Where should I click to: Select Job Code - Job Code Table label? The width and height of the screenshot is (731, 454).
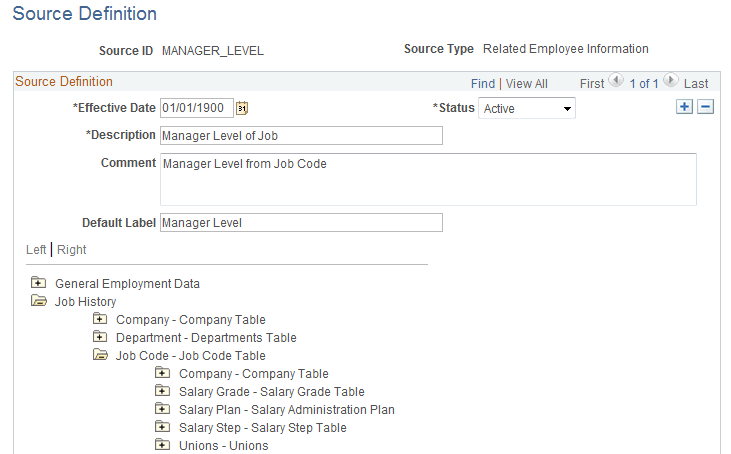pyautogui.click(x=191, y=356)
